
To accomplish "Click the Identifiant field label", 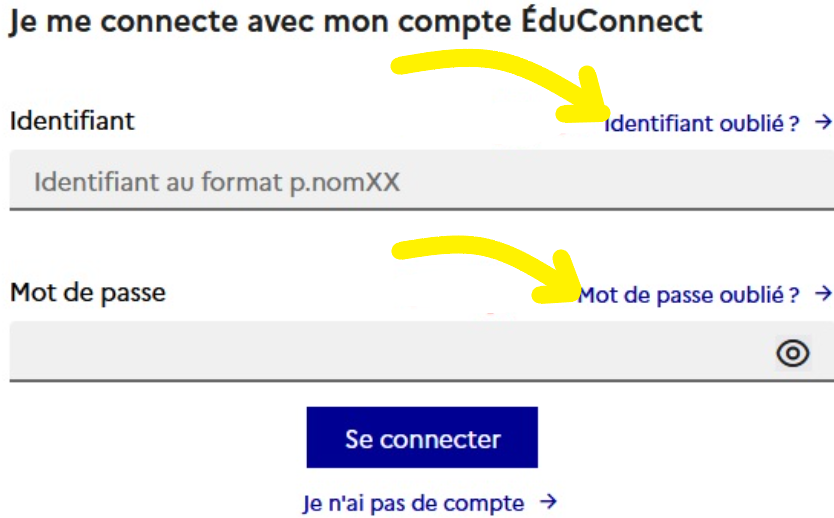I will 72,121.
